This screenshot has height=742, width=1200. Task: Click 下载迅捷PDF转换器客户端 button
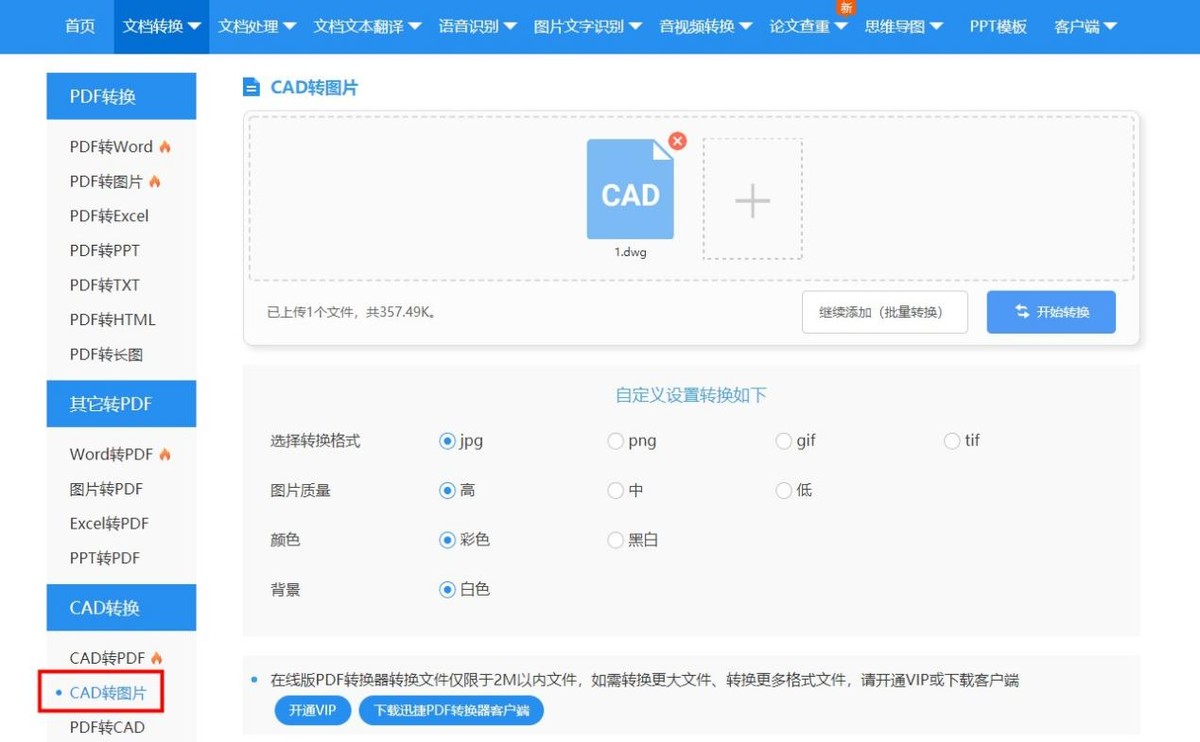pyautogui.click(x=451, y=711)
